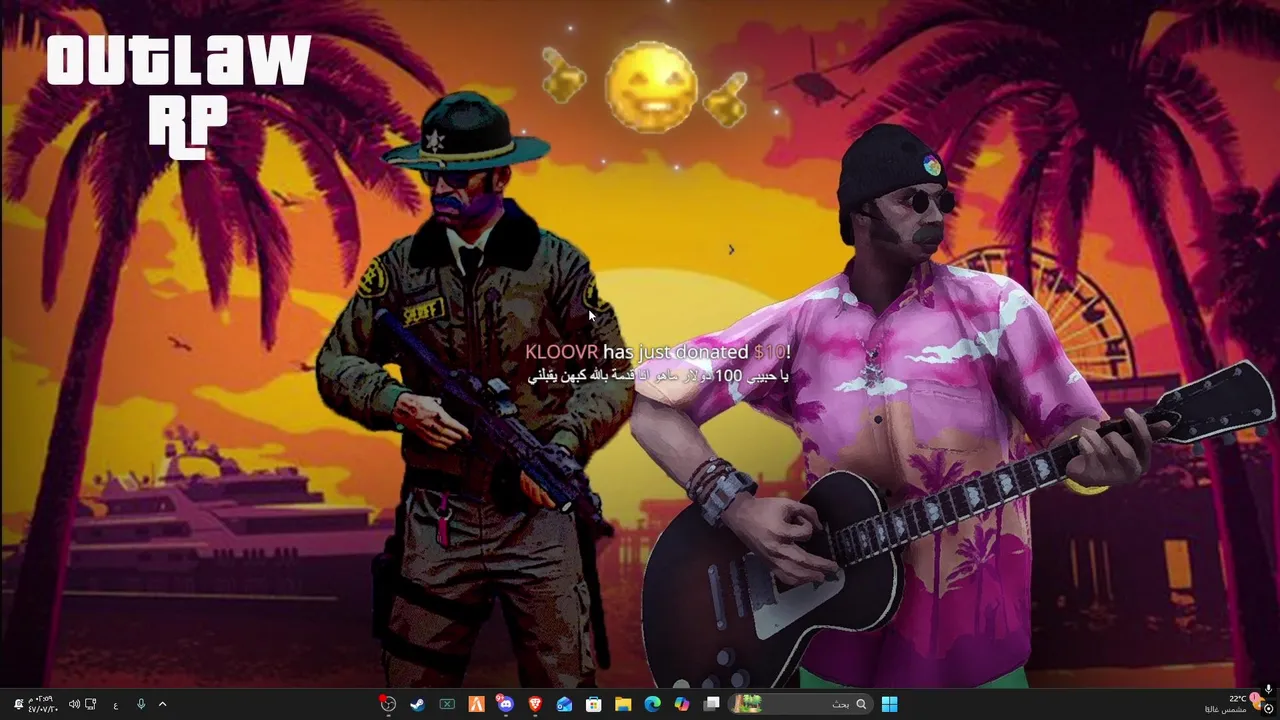Click the overlay microphone icon at bottom right

tap(1268, 689)
